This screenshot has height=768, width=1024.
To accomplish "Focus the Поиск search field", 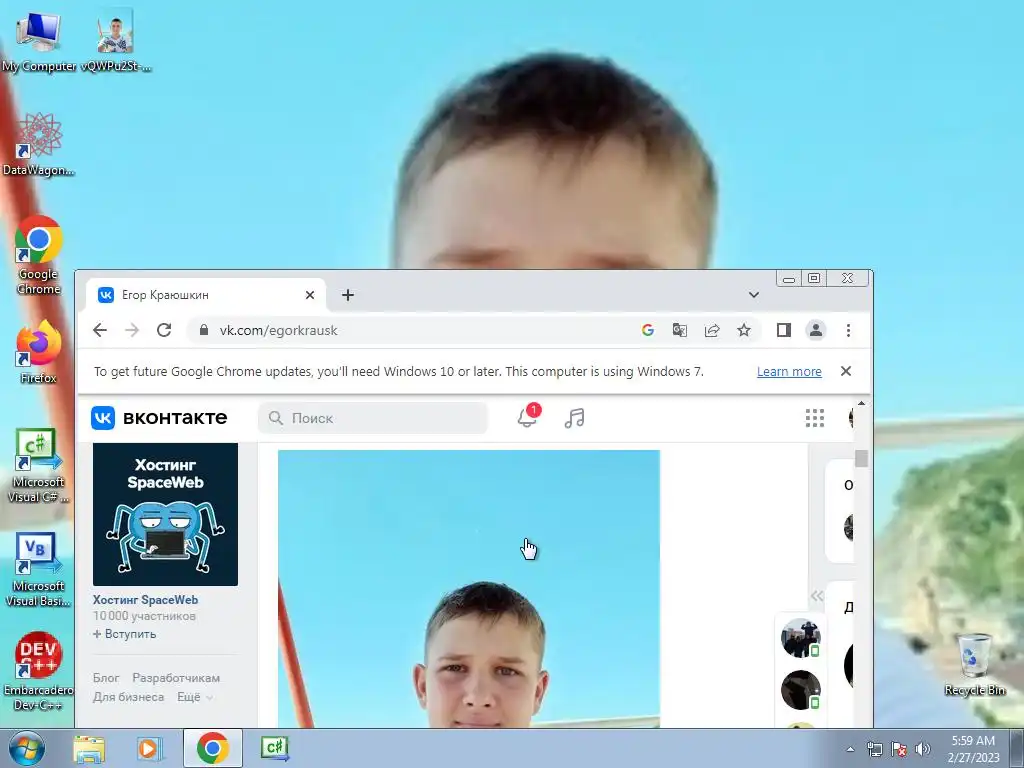I will click(x=373, y=418).
